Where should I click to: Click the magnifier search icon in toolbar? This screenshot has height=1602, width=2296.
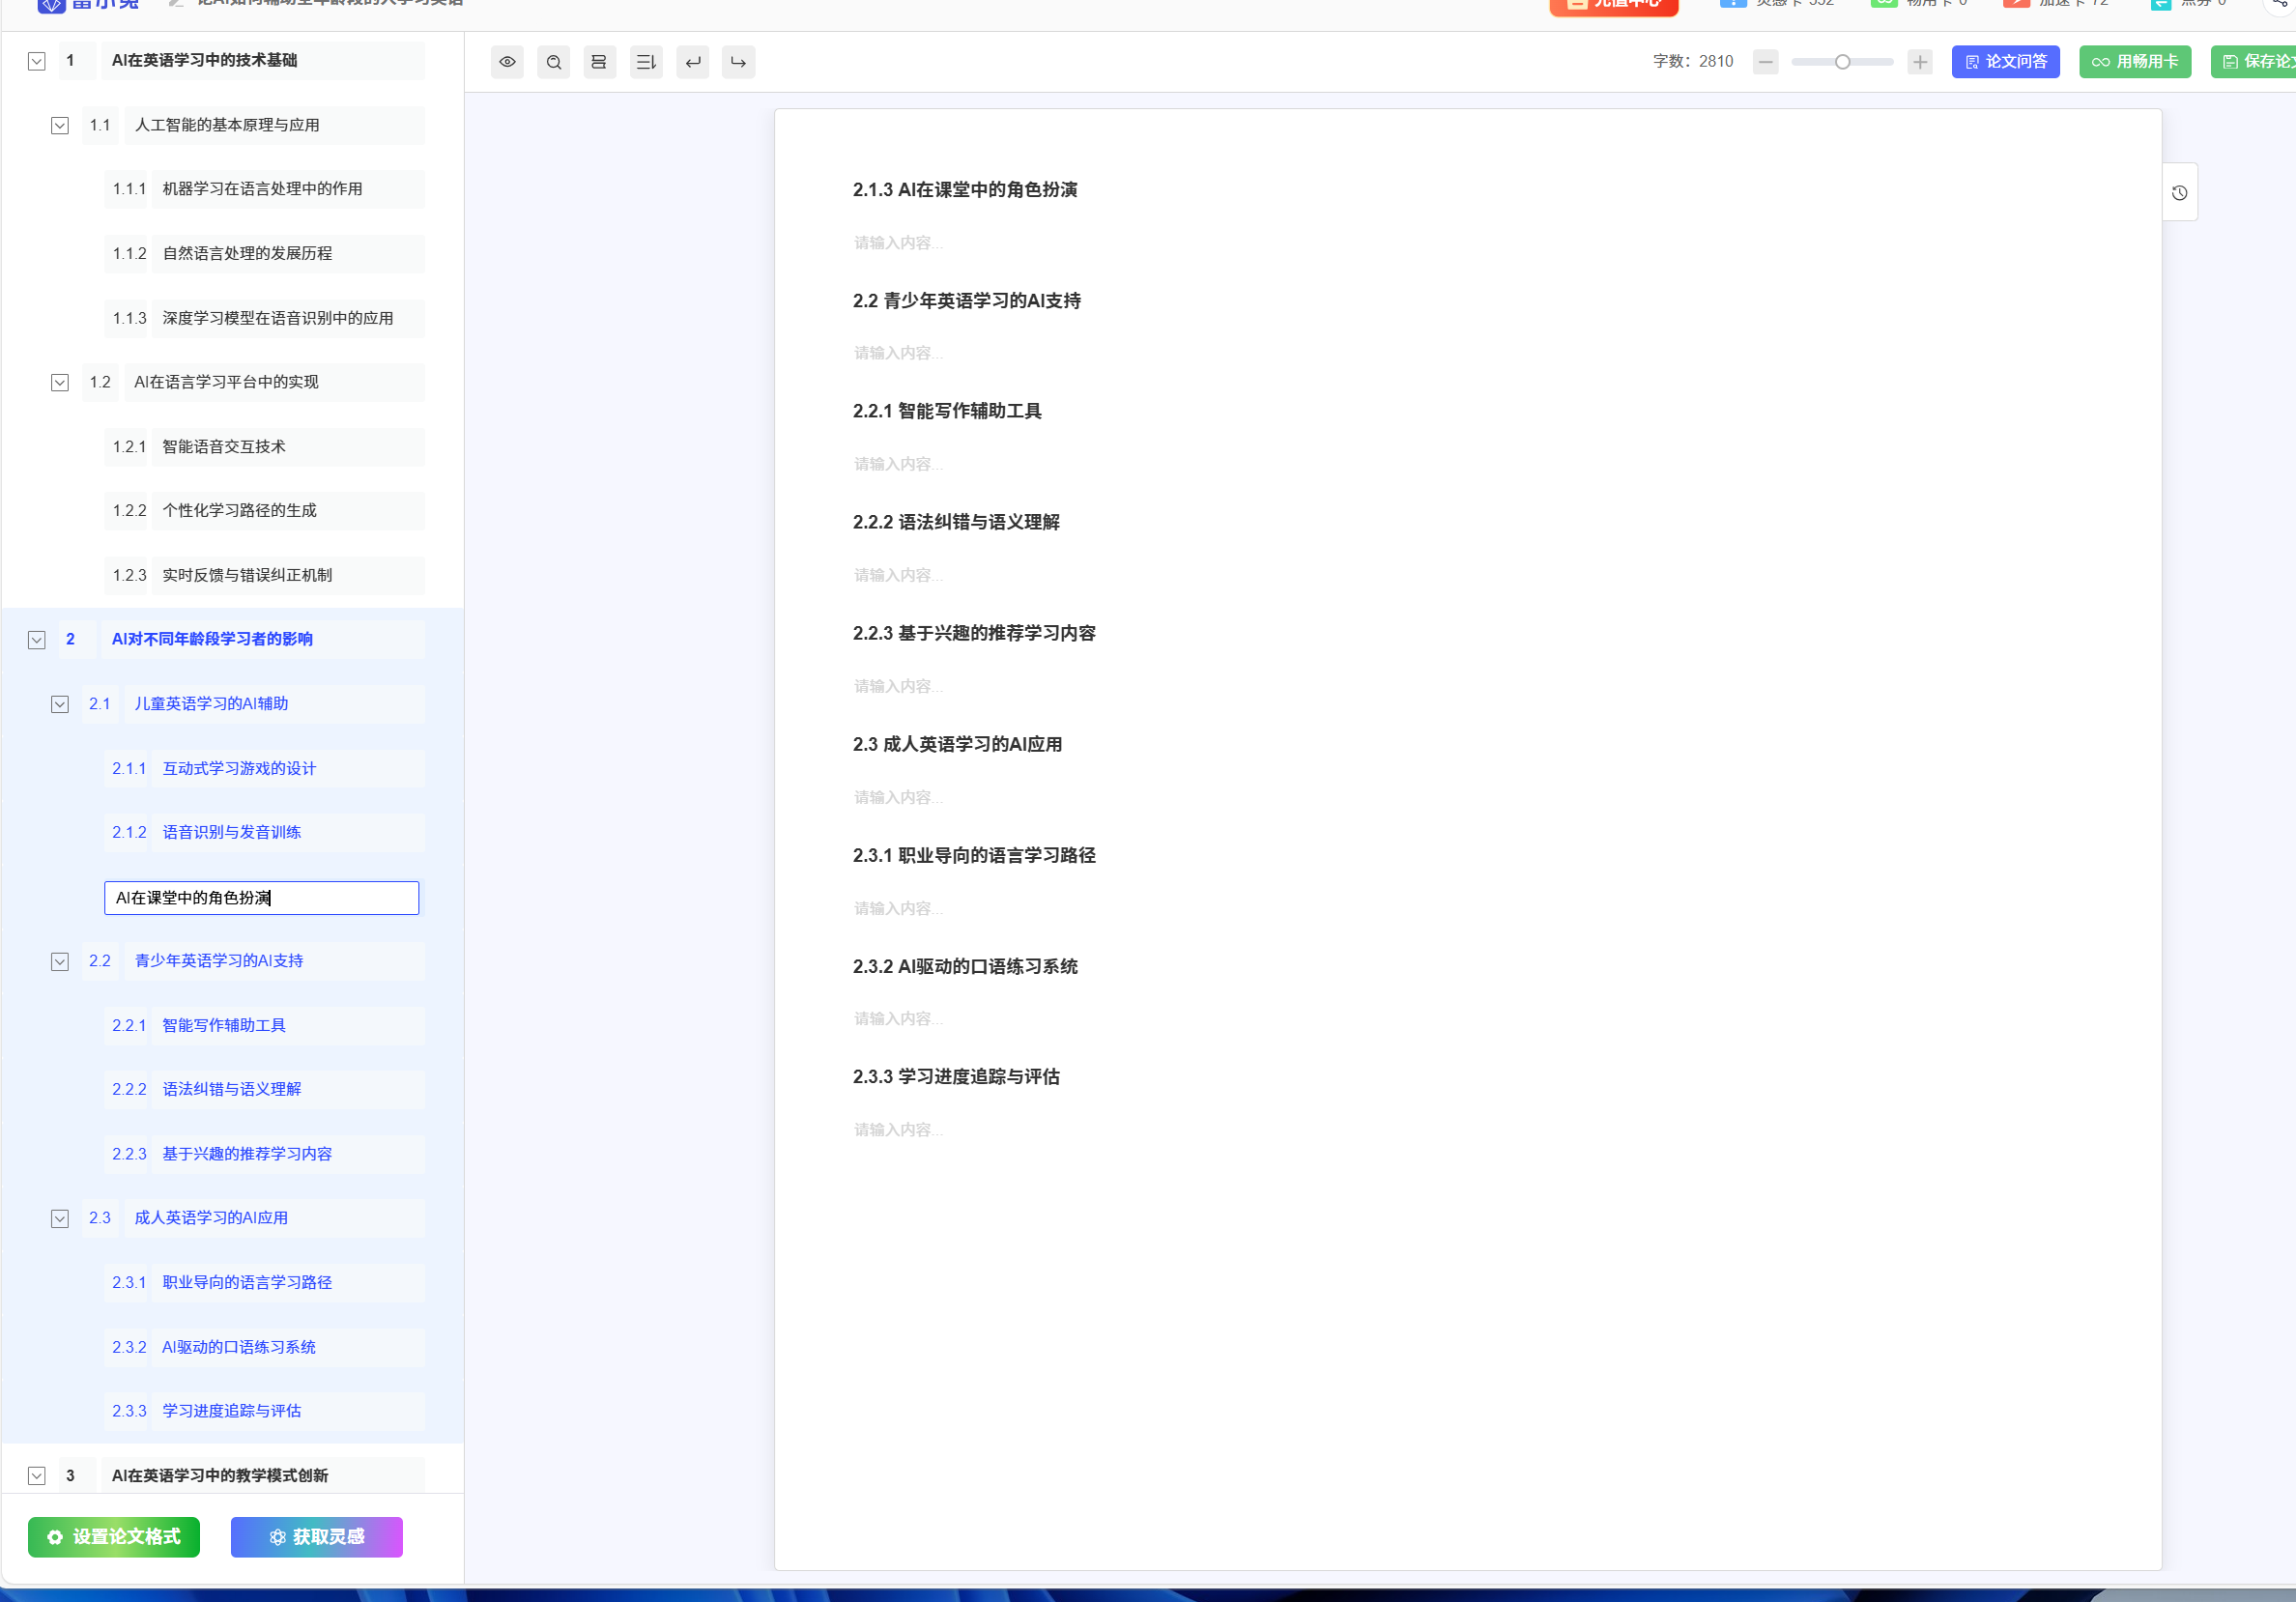(553, 62)
